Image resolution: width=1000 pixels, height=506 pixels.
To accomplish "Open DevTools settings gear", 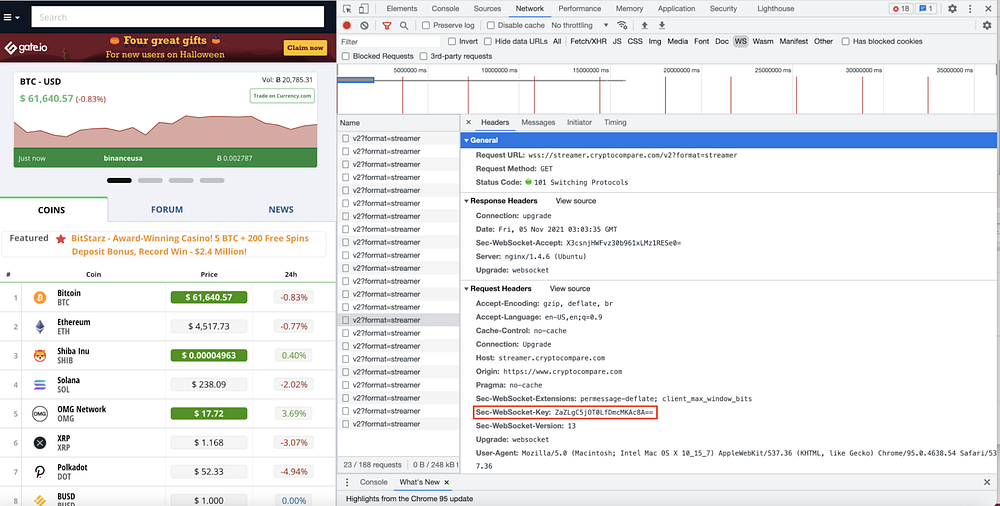I will tap(953, 9).
